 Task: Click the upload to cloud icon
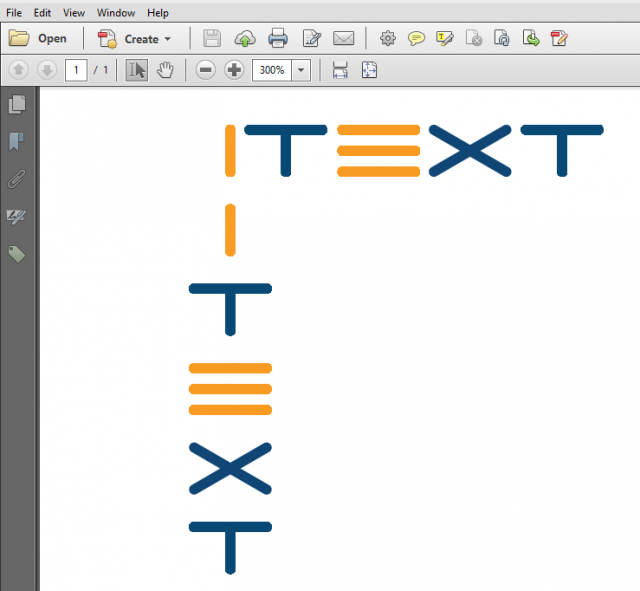coord(244,39)
